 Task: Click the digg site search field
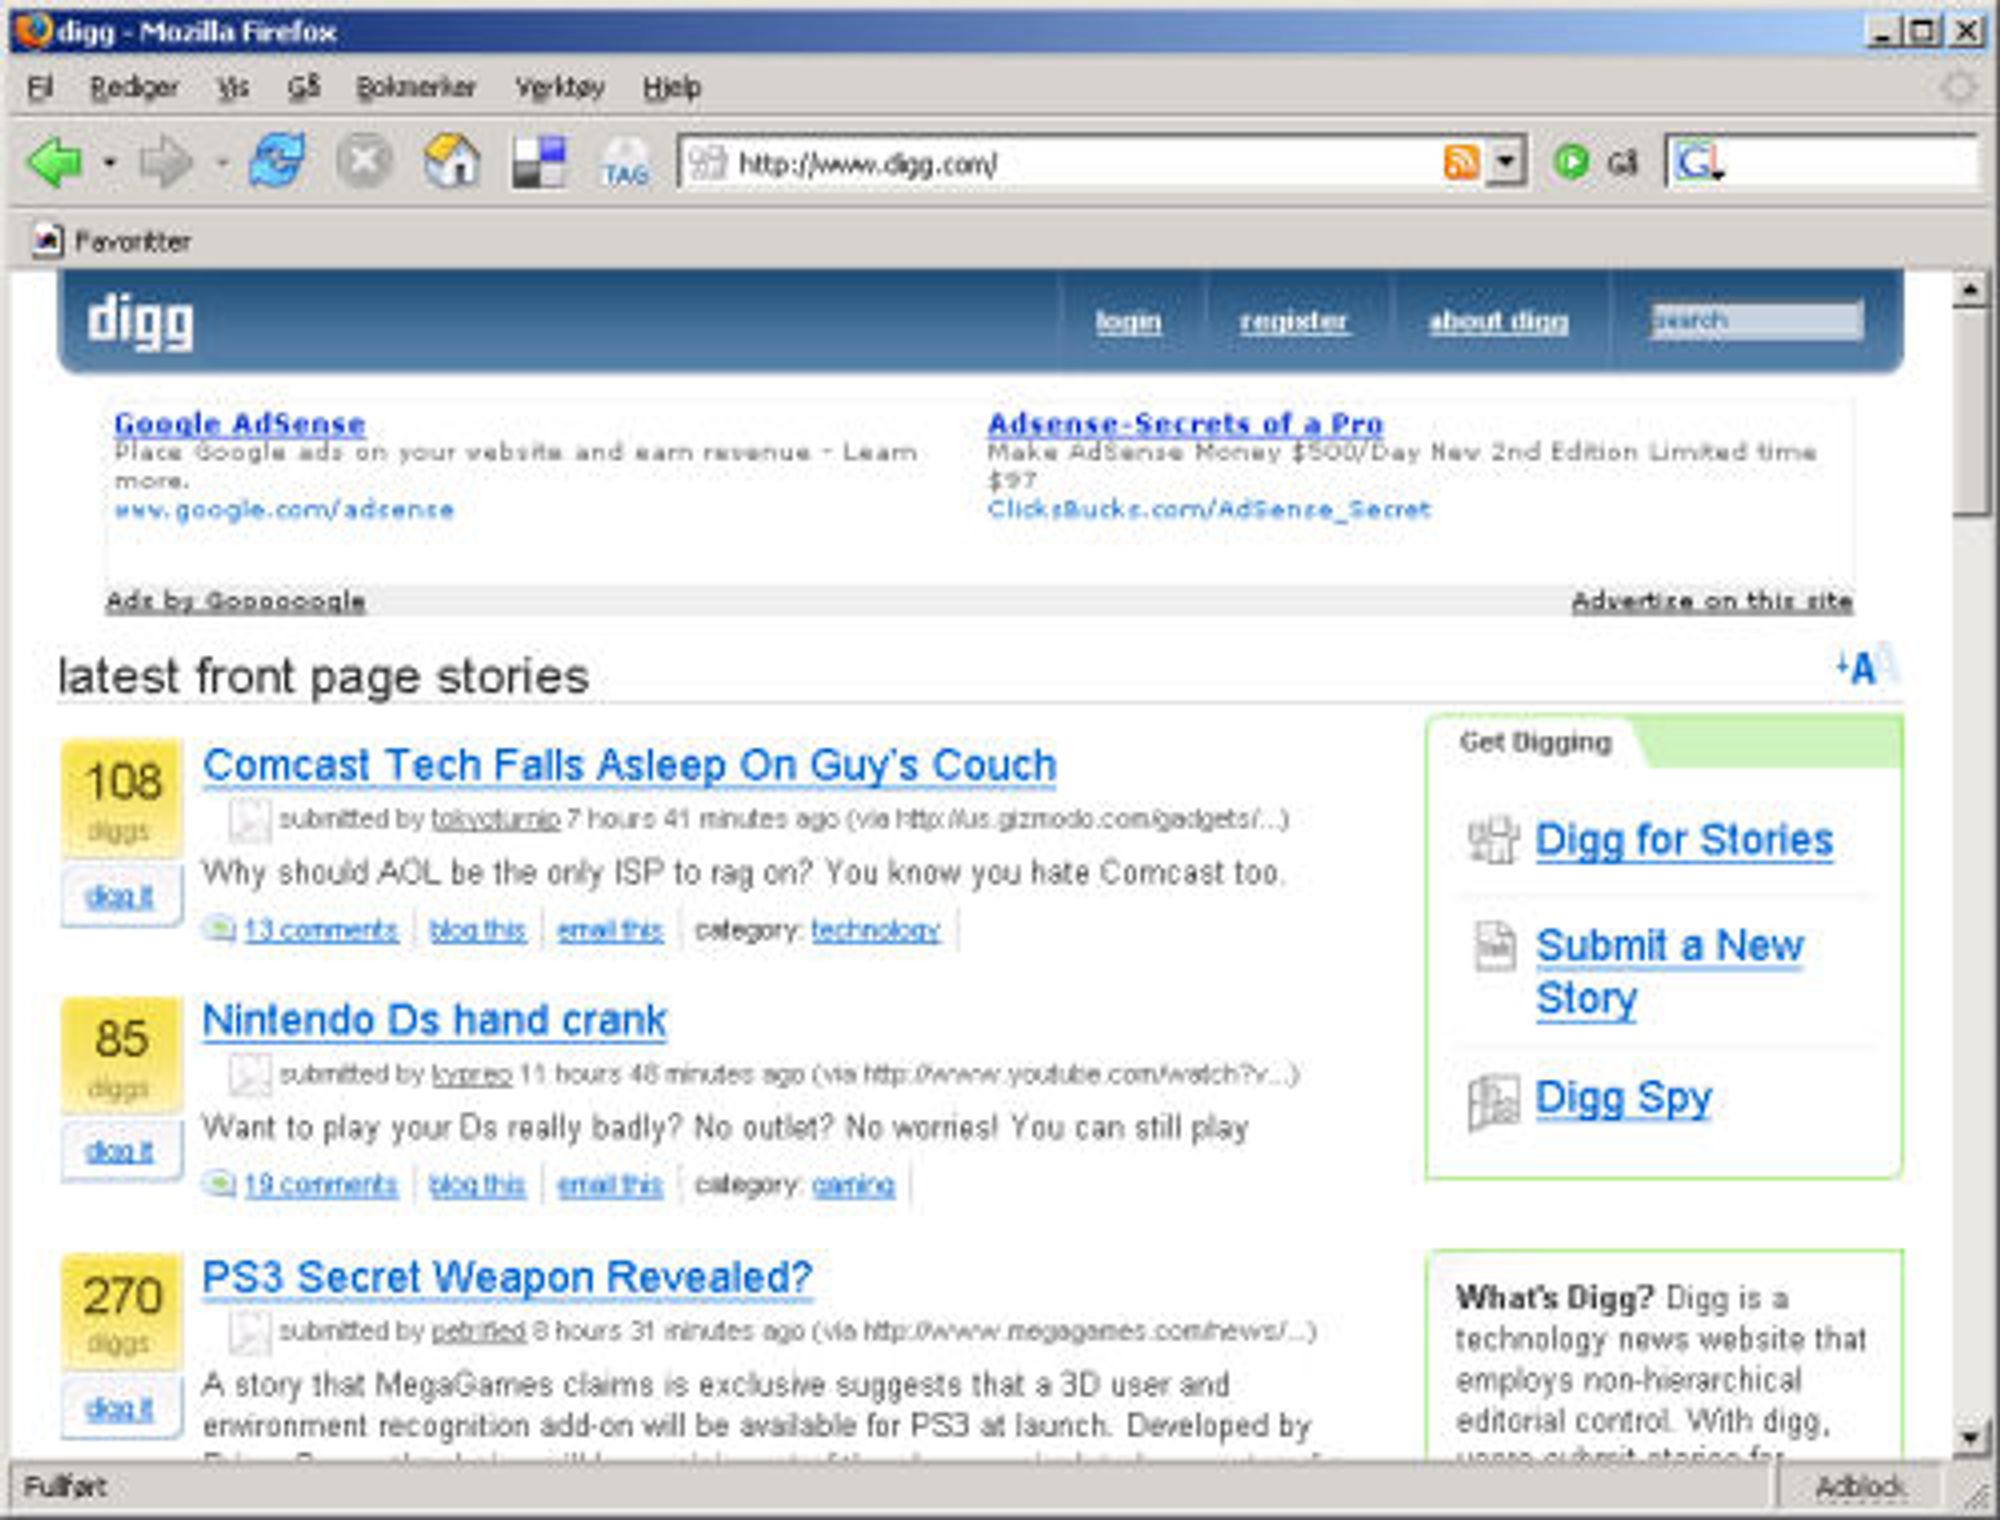1757,321
